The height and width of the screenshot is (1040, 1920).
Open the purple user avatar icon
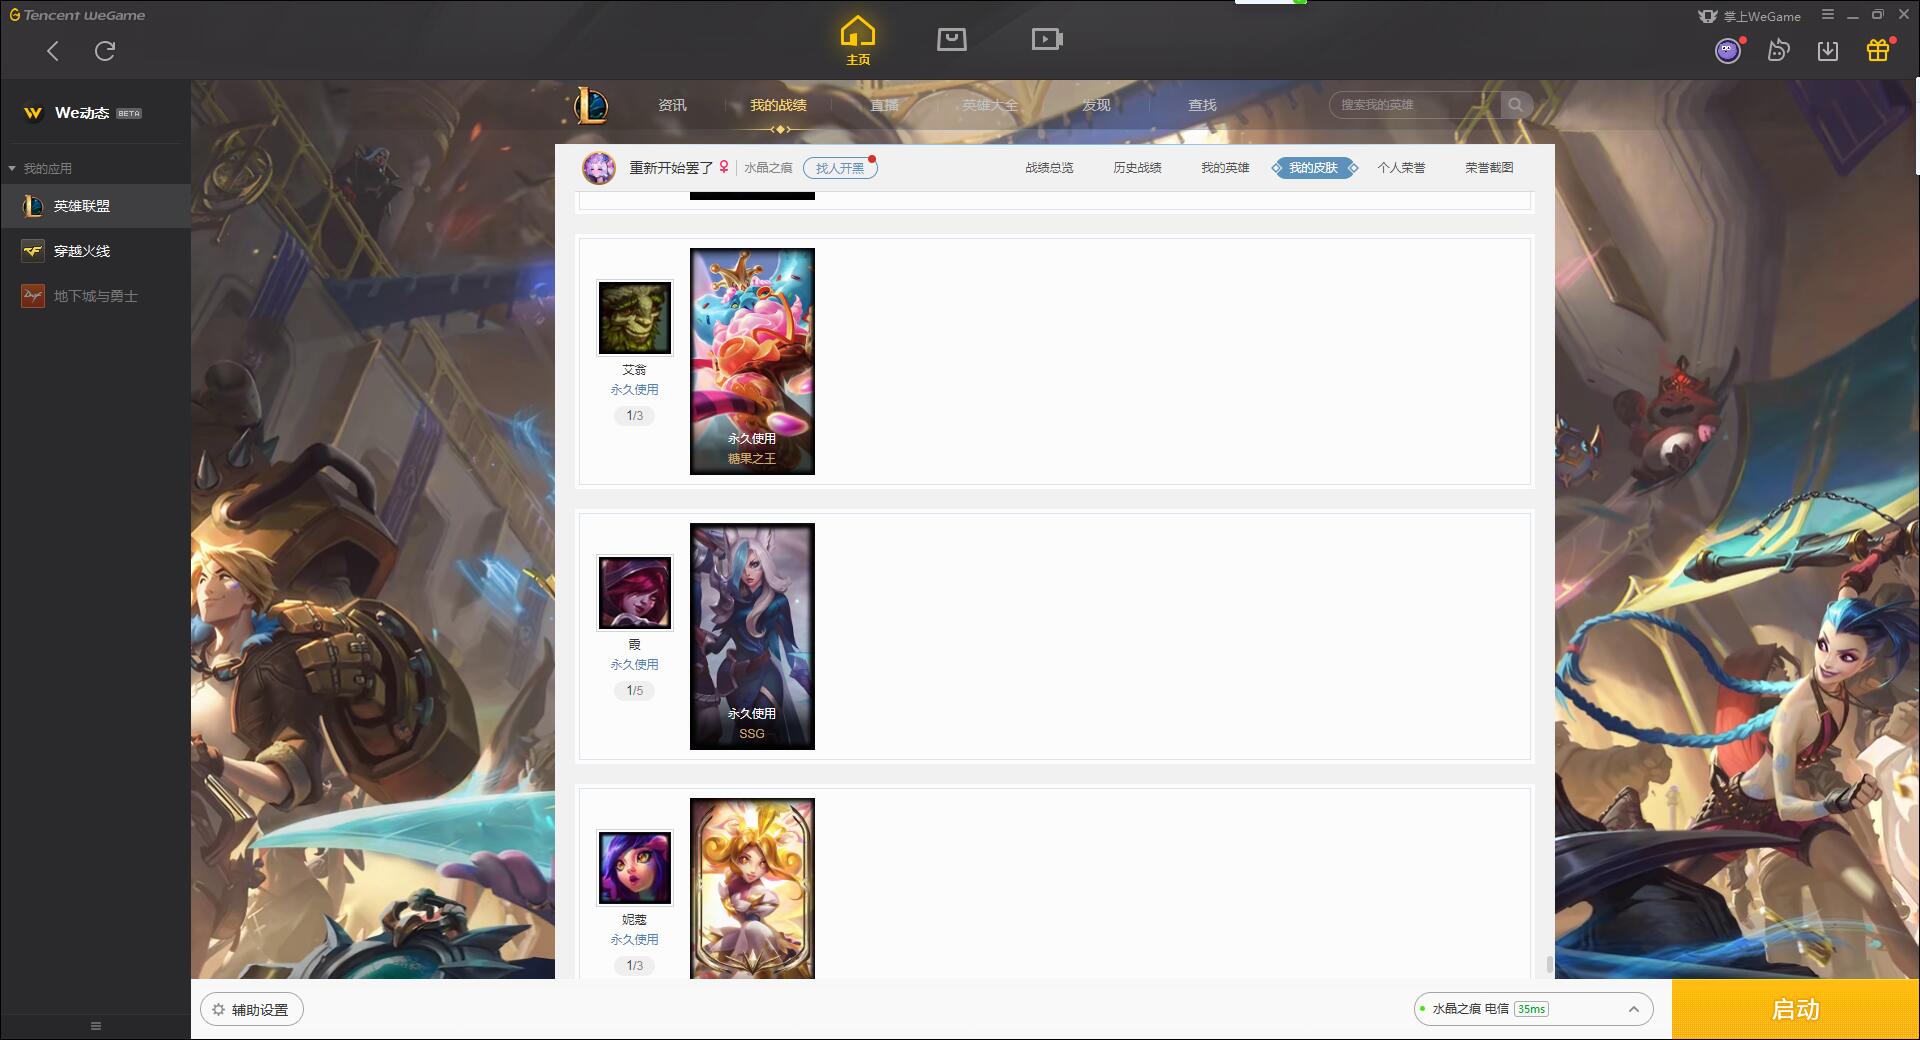tap(1728, 50)
